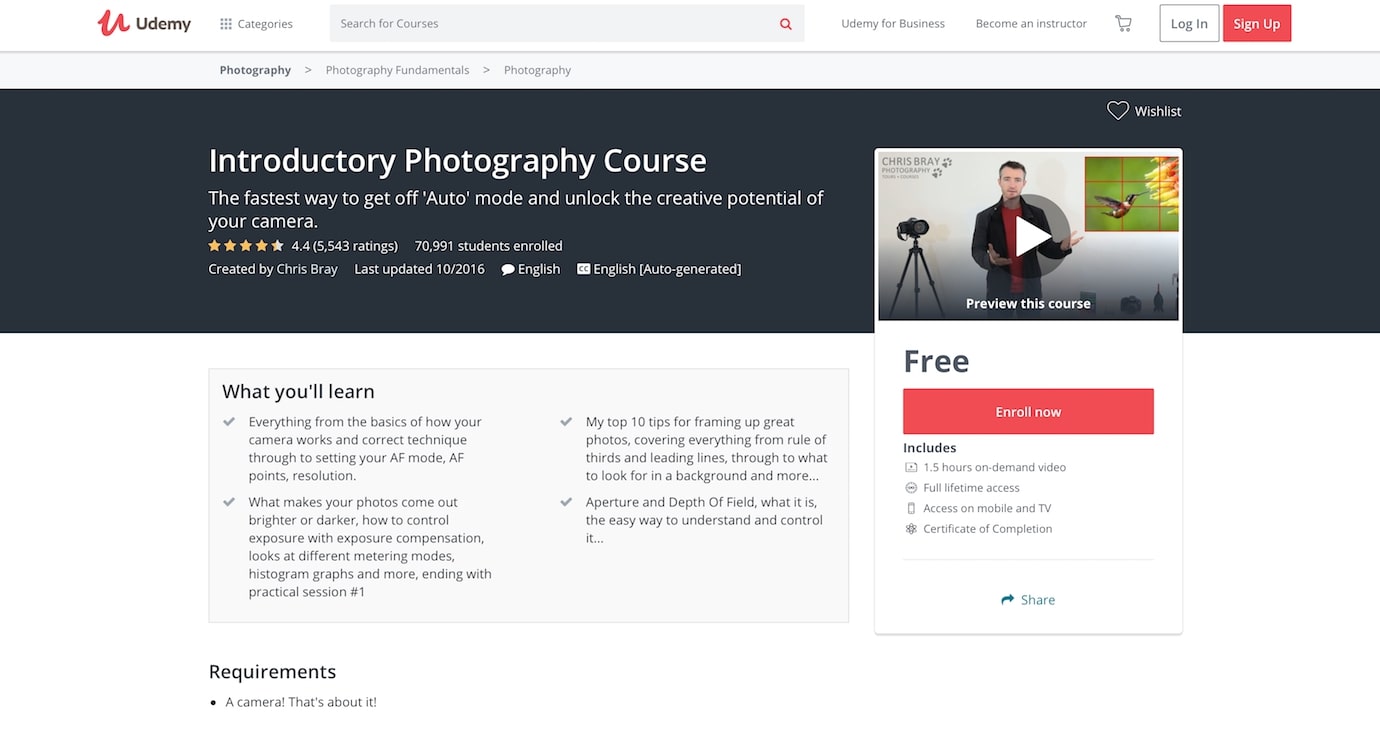Click the closed captions CC icon
This screenshot has width=1380, height=730.
pos(583,269)
